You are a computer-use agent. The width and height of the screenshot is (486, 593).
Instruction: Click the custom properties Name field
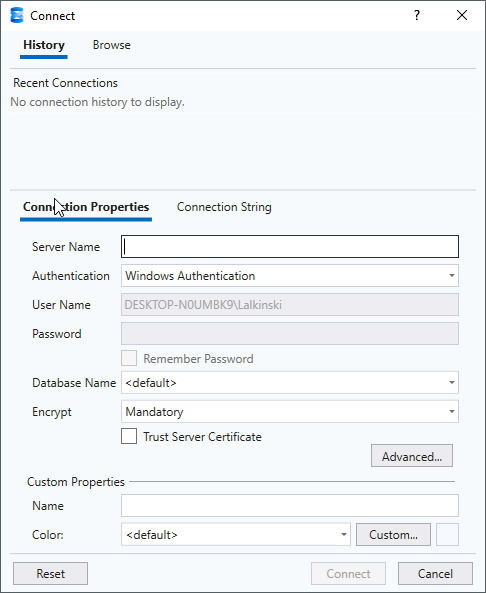coord(290,506)
